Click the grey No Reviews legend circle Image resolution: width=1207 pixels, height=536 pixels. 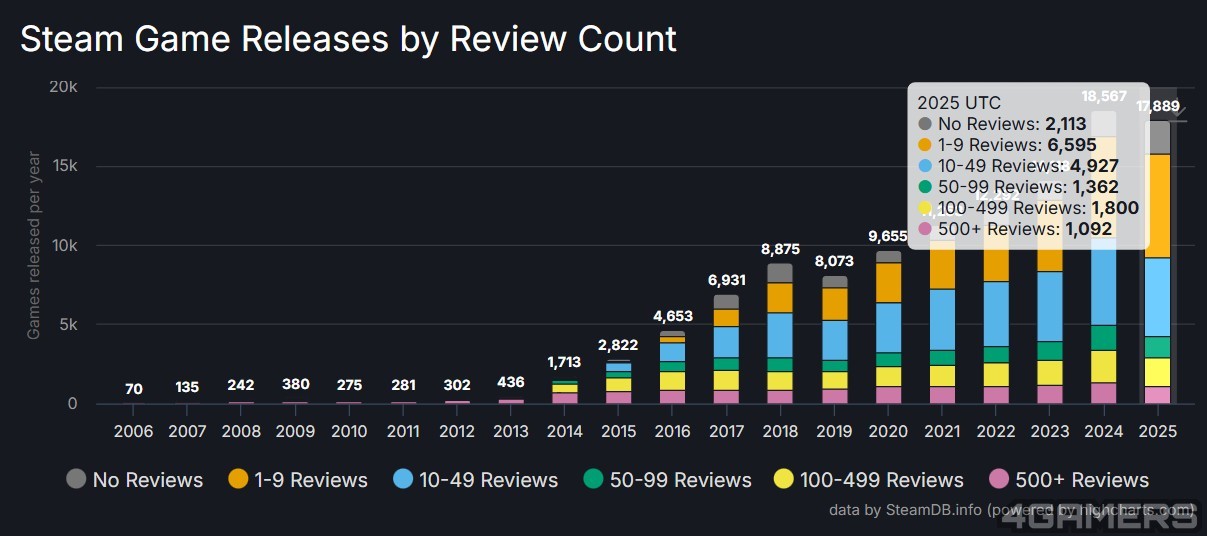tap(76, 479)
